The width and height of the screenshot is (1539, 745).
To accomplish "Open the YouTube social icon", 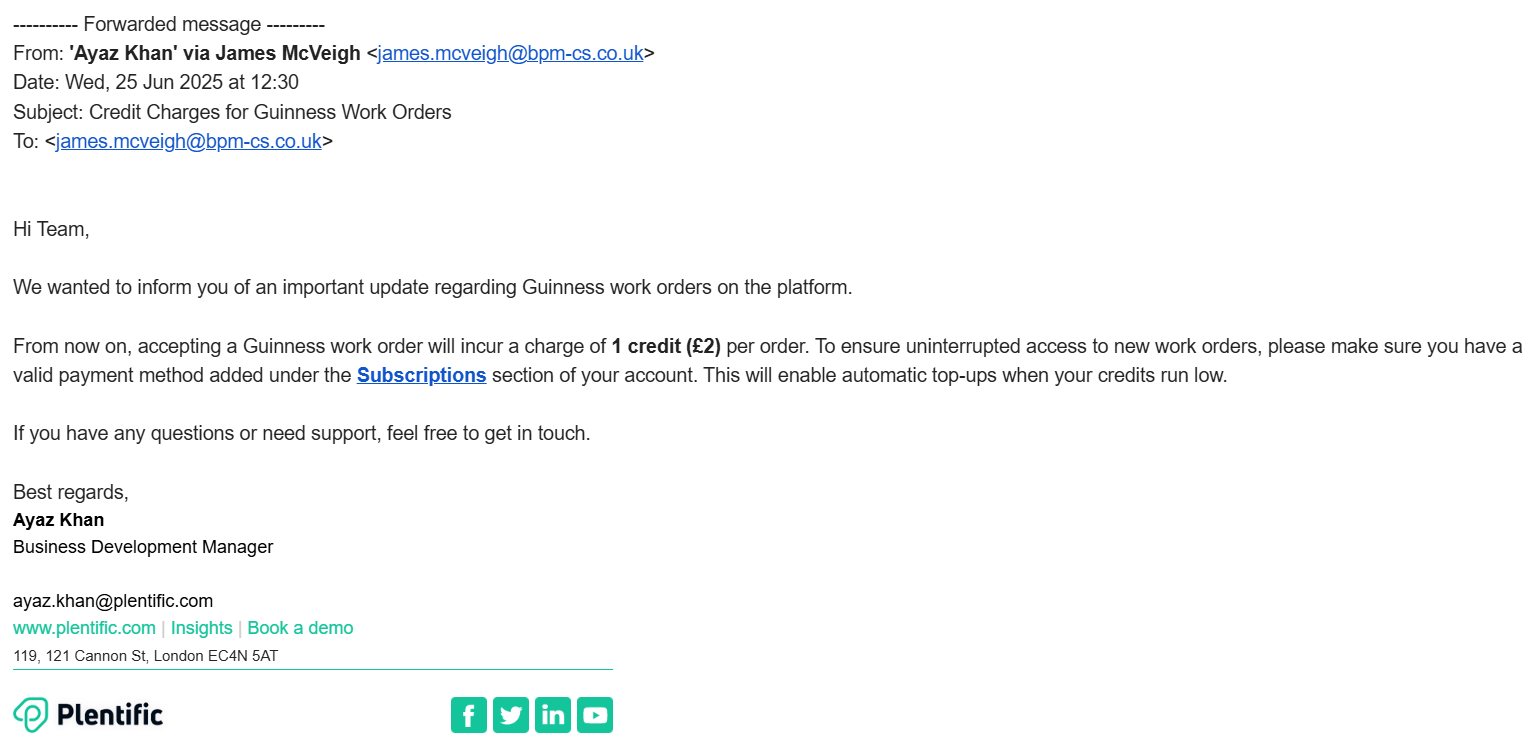I will pos(595,715).
